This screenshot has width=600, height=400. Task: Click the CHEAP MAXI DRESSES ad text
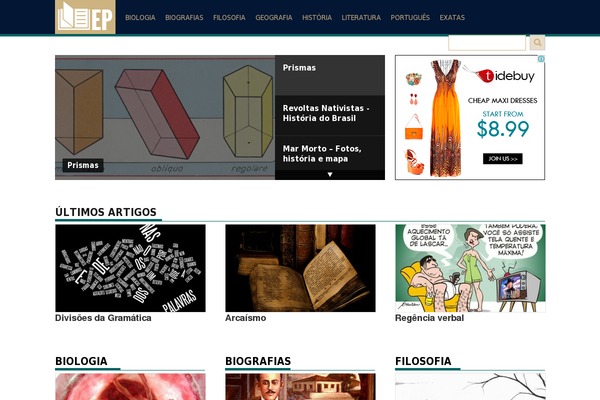click(x=502, y=101)
